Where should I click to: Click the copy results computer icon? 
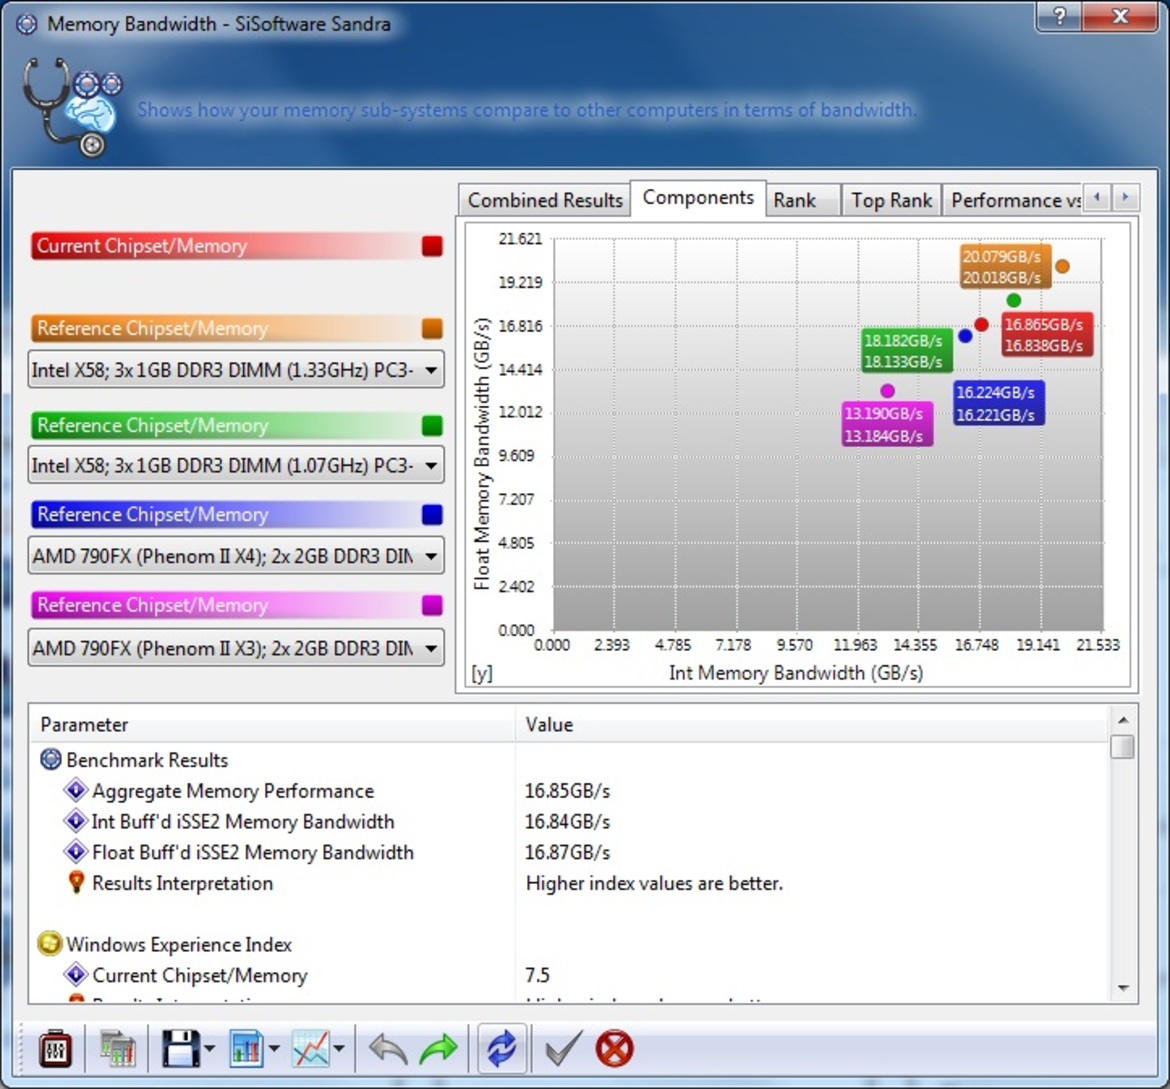(117, 1049)
